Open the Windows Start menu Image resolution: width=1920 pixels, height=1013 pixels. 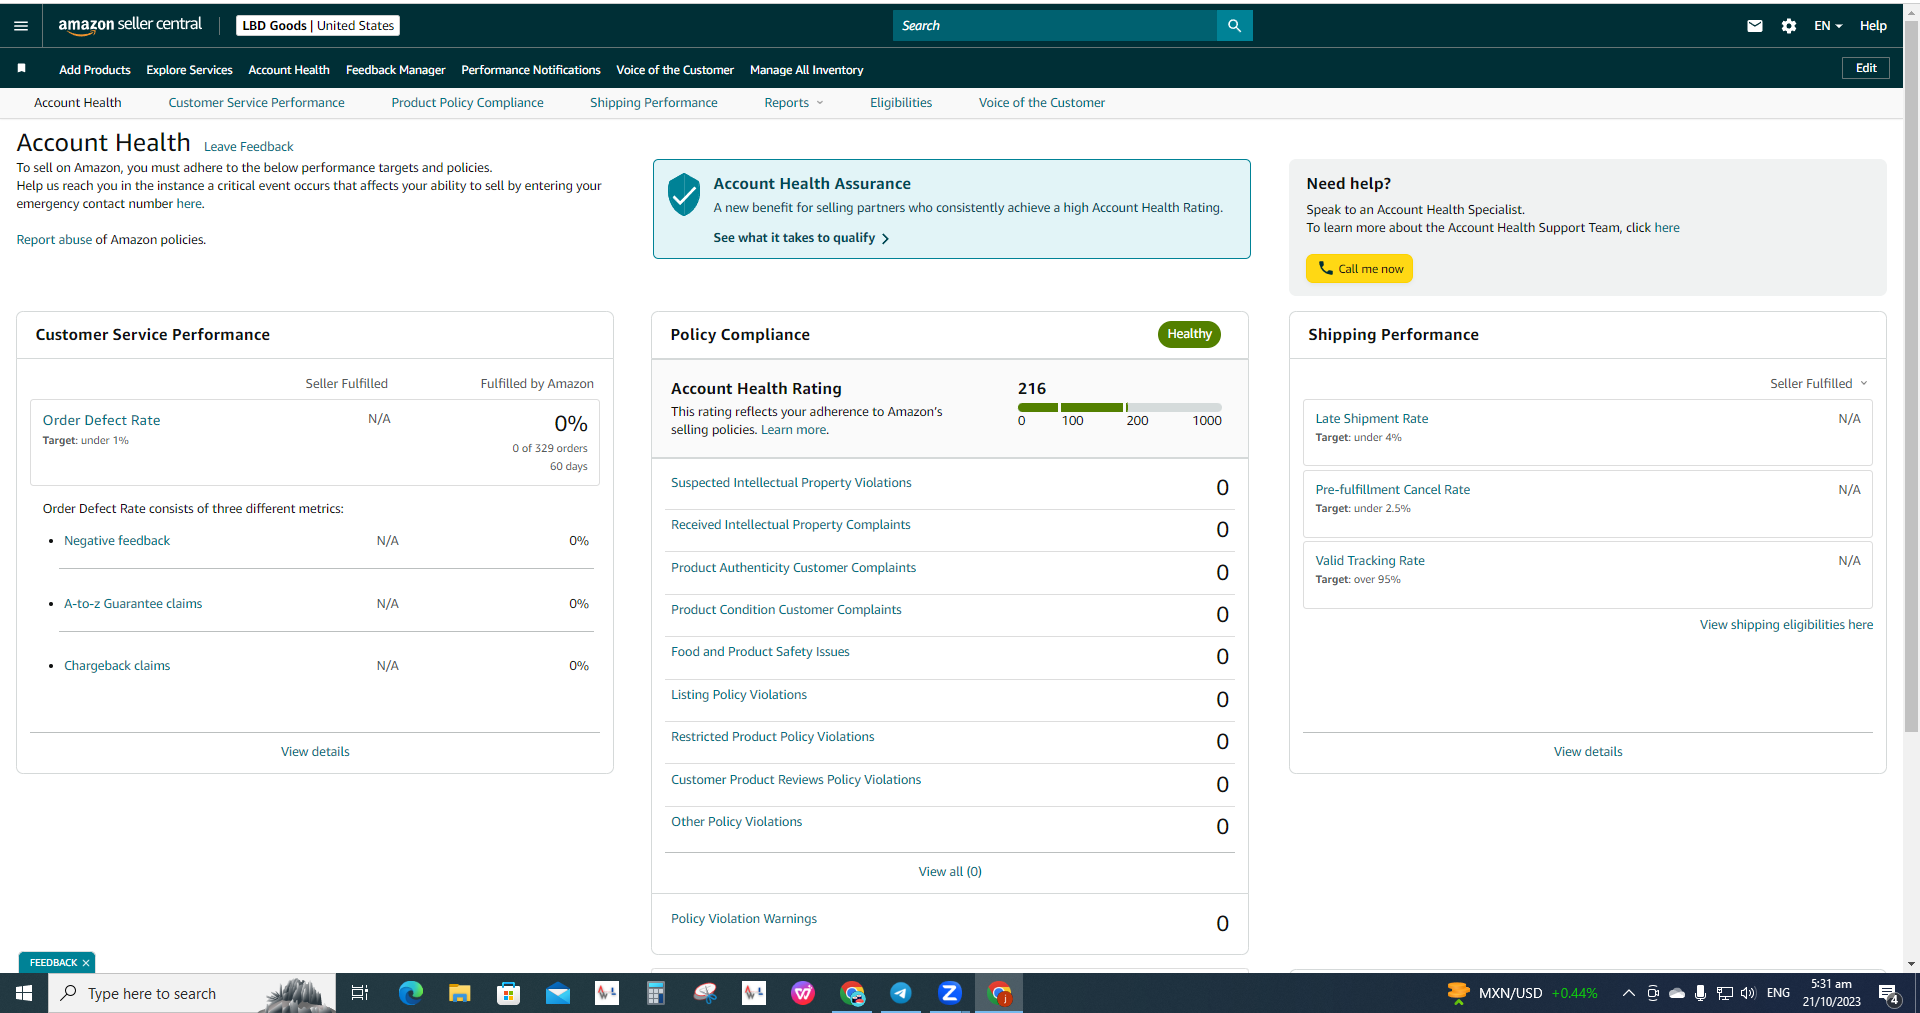24,993
